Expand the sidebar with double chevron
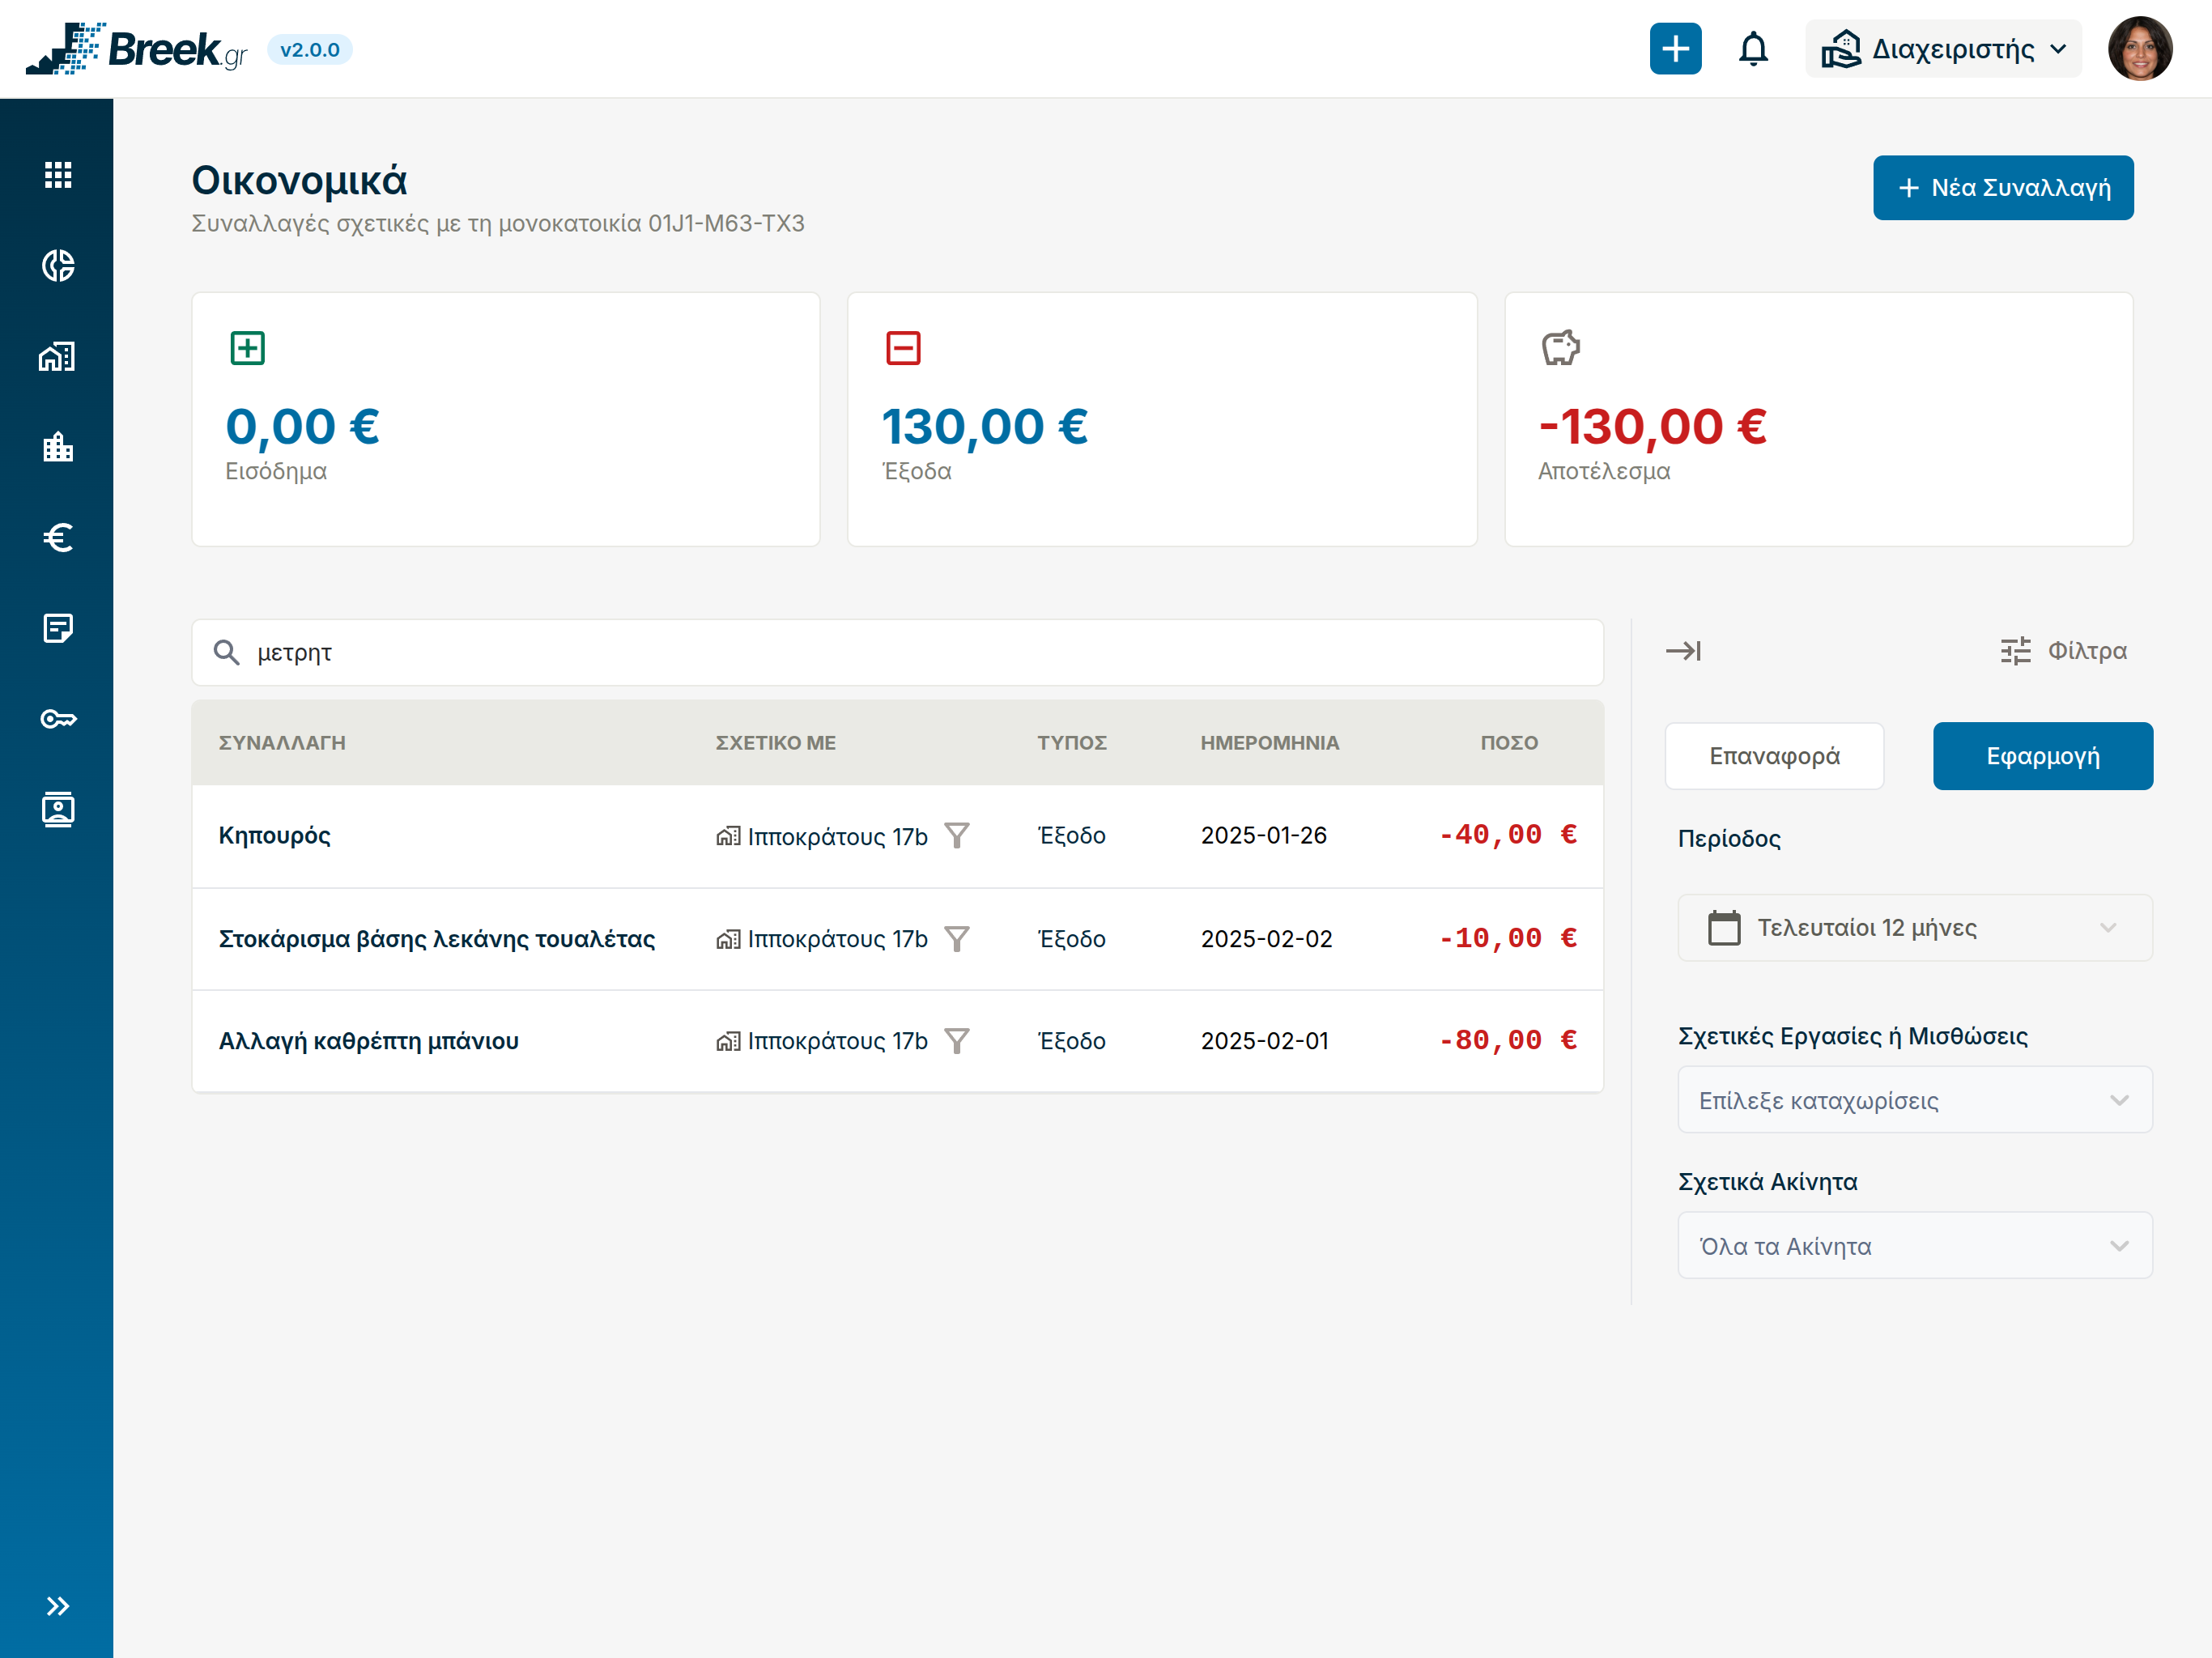This screenshot has width=2212, height=1658. point(58,1606)
